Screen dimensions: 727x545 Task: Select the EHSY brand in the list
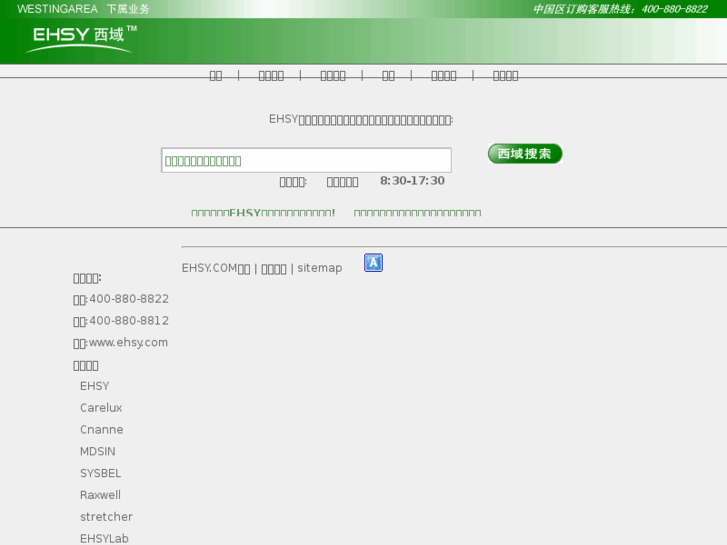coord(95,386)
